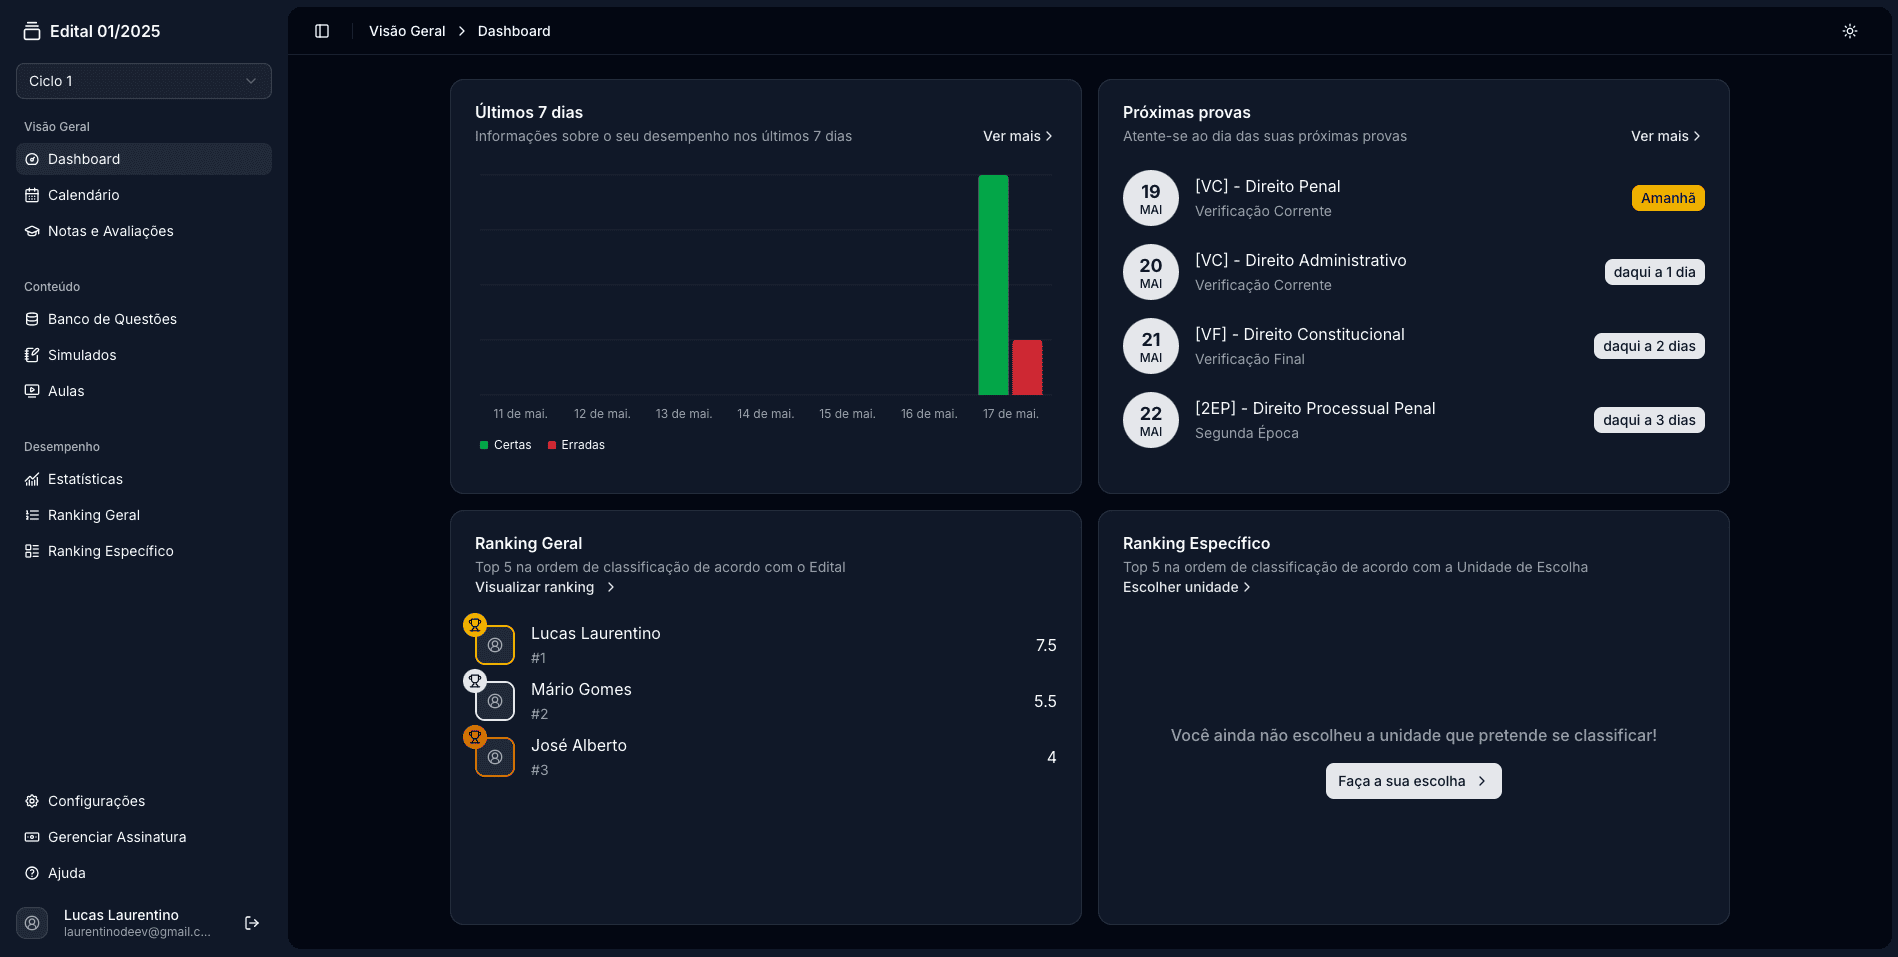This screenshot has height=957, width=1898.
Task: Select the Dashboard icon in the sidebar
Action: point(32,159)
